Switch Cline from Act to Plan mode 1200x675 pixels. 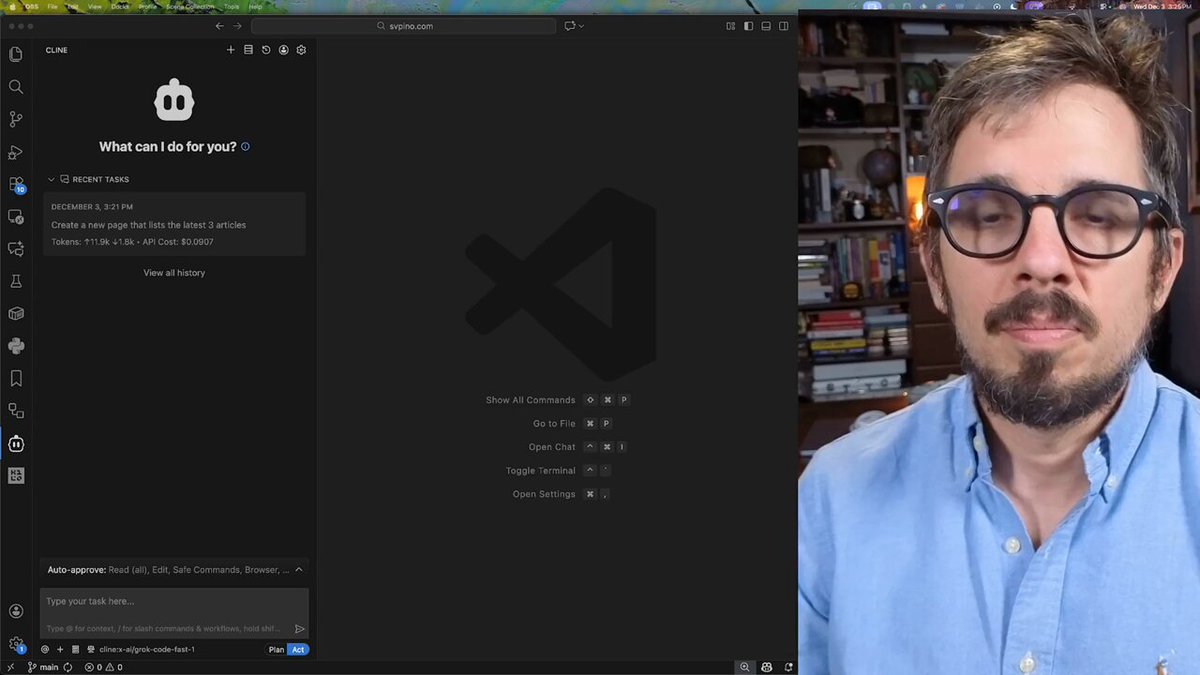pos(275,649)
